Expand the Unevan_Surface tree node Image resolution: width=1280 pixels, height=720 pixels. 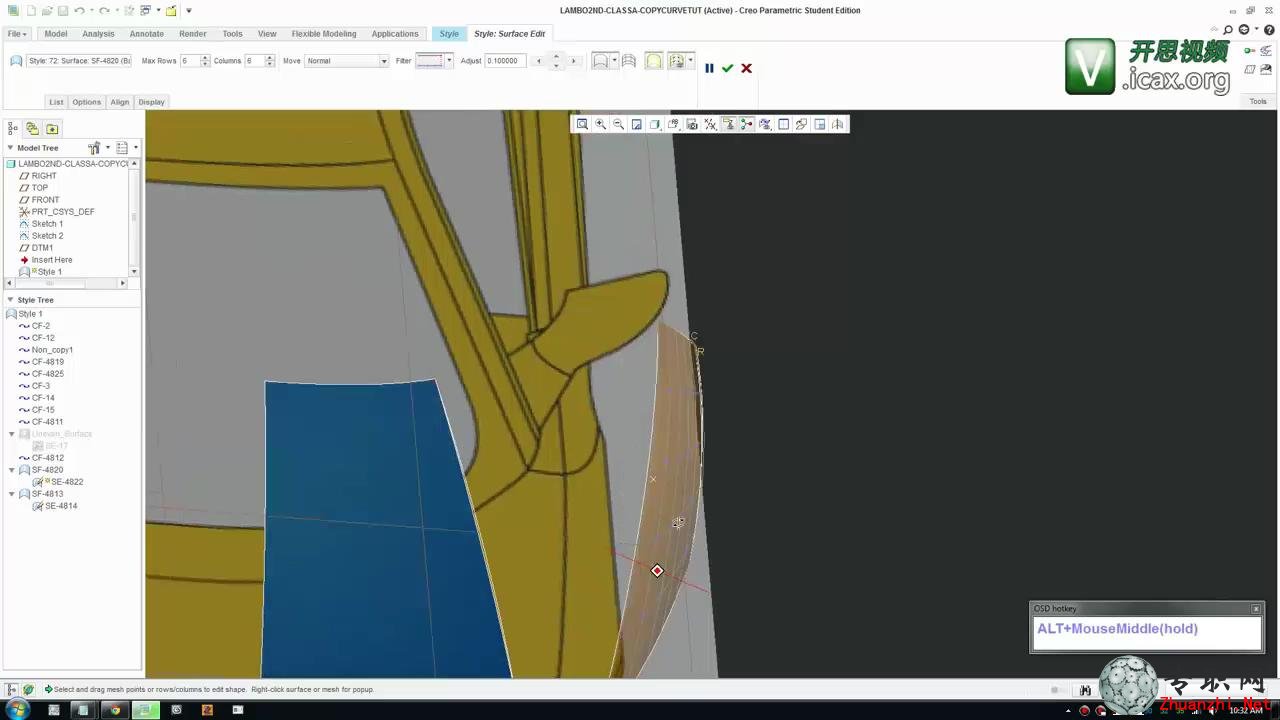click(12, 434)
